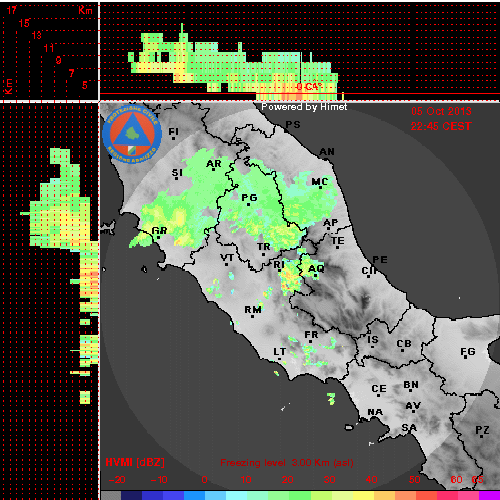Image resolution: width=500 pixels, height=500 pixels.
Task: Click the 22:45 CEST timestamp
Action: click(441, 126)
